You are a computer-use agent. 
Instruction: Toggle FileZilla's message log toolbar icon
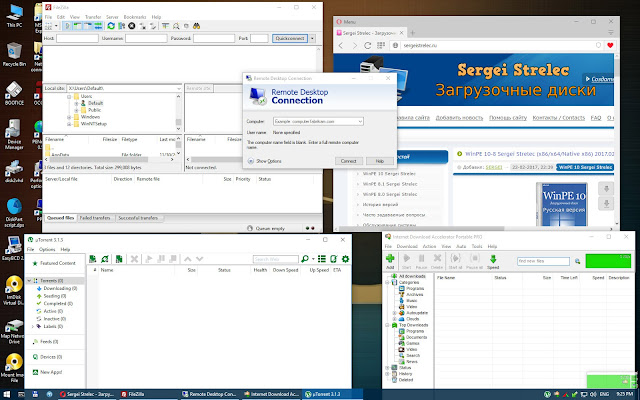tap(67, 26)
